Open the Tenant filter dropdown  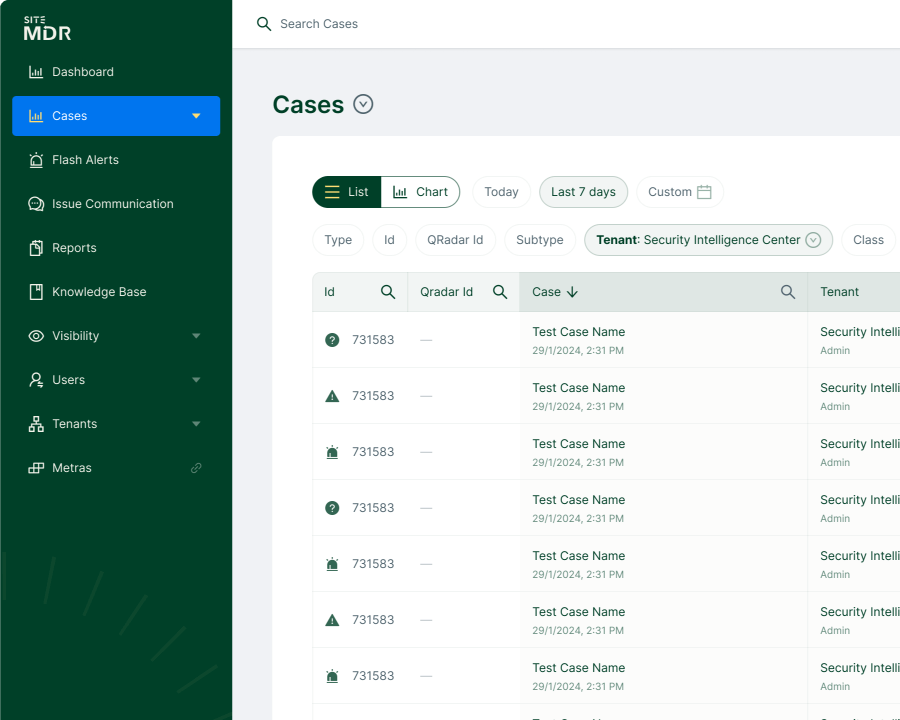[812, 240]
